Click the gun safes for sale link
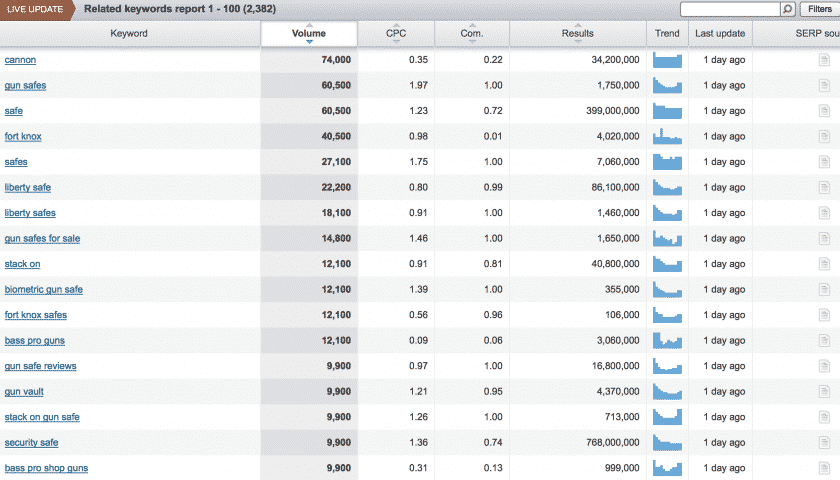 click(x=42, y=239)
